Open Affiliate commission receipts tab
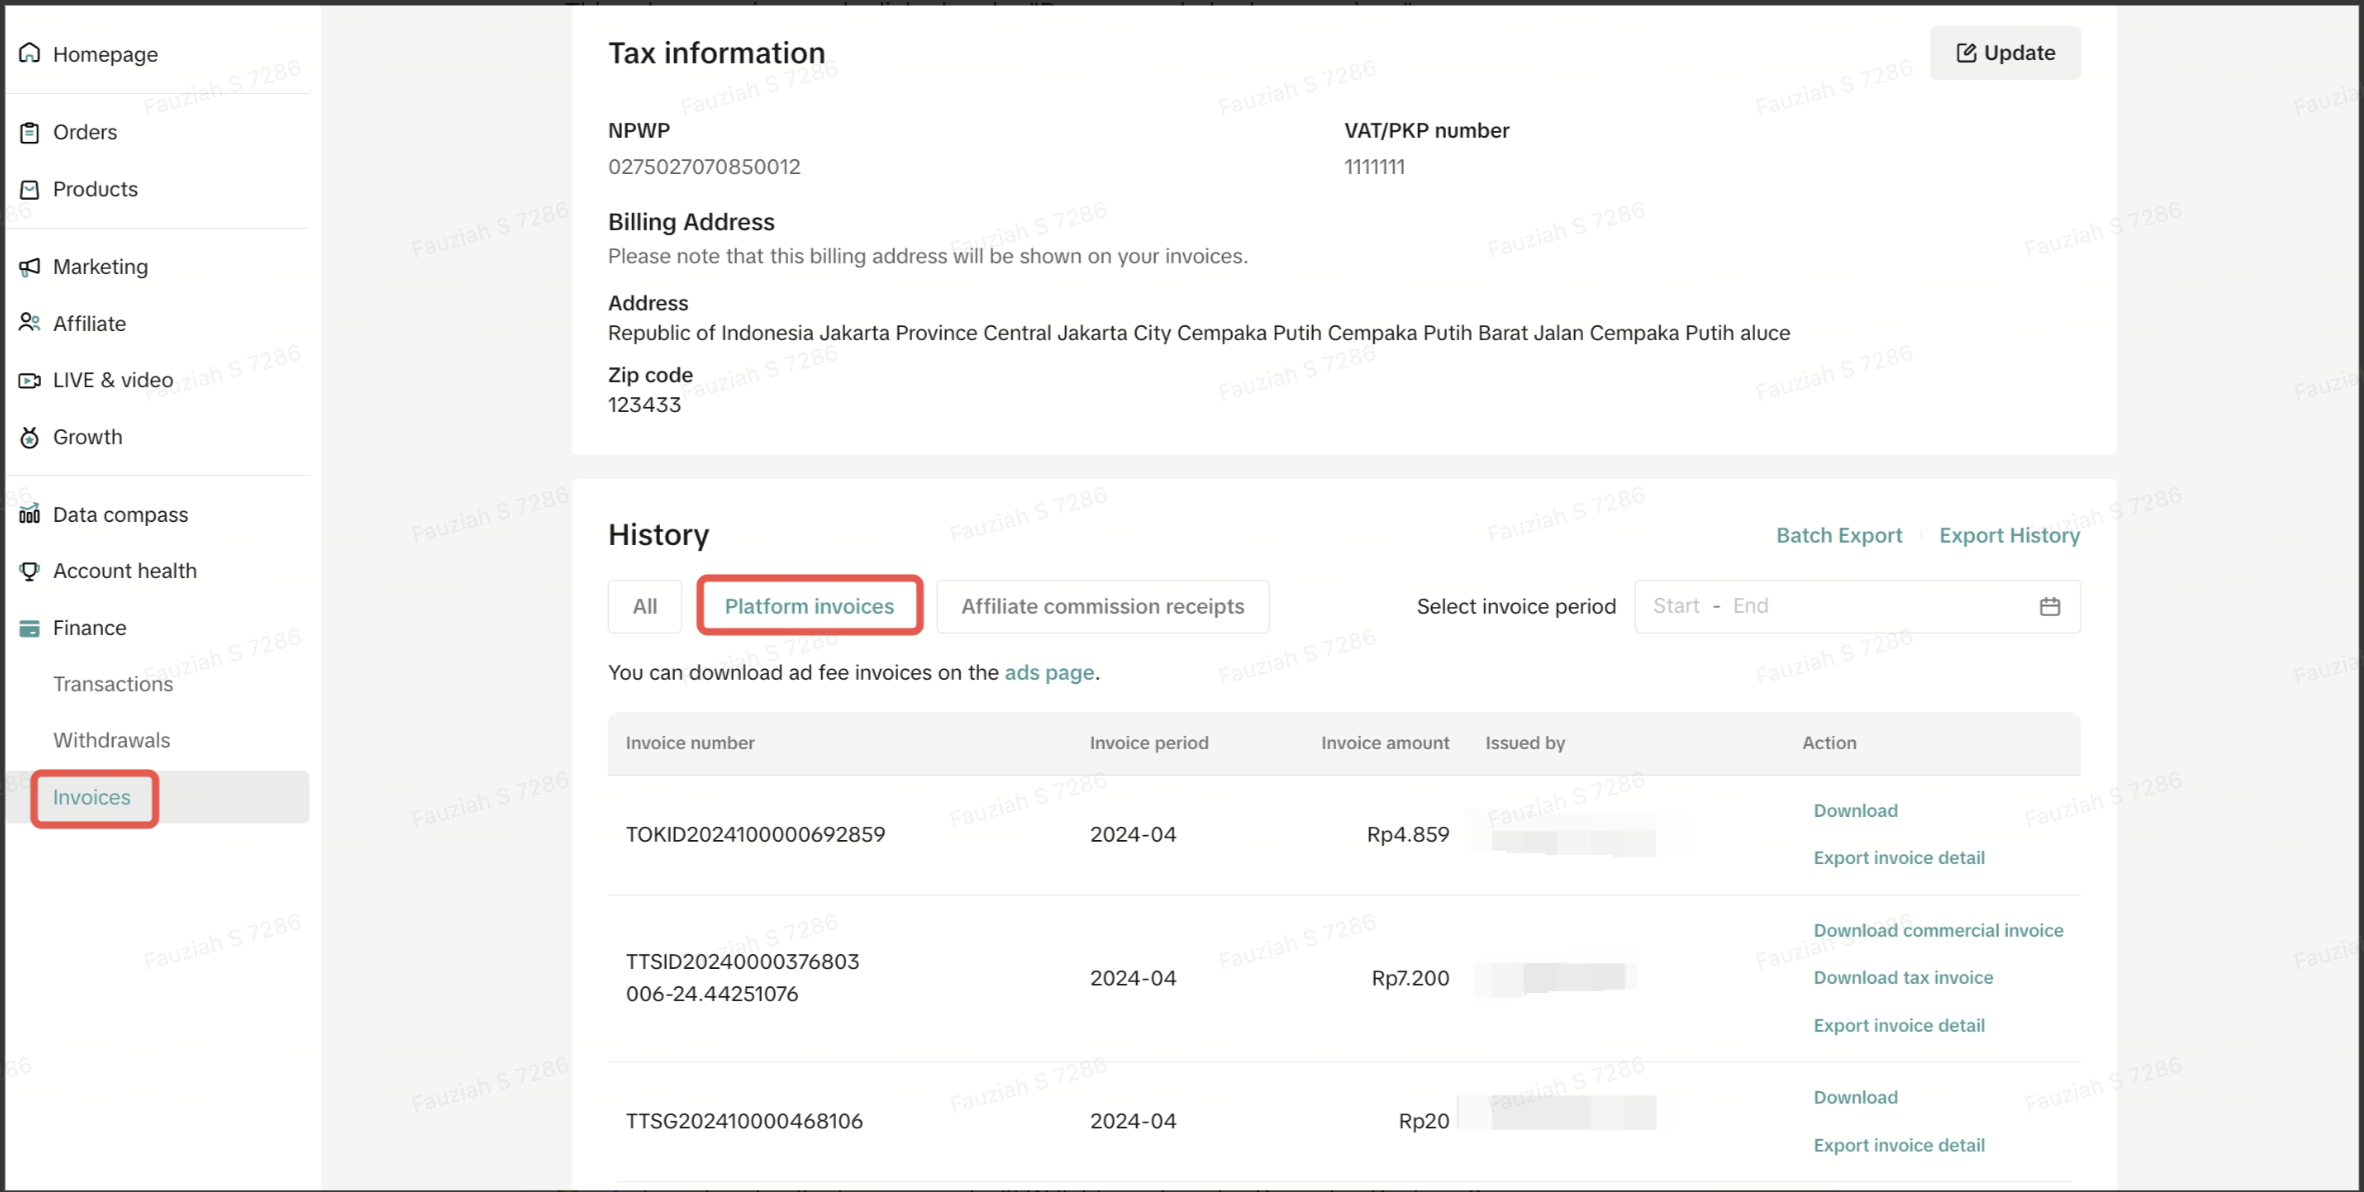This screenshot has width=2364, height=1192. coord(1102,606)
